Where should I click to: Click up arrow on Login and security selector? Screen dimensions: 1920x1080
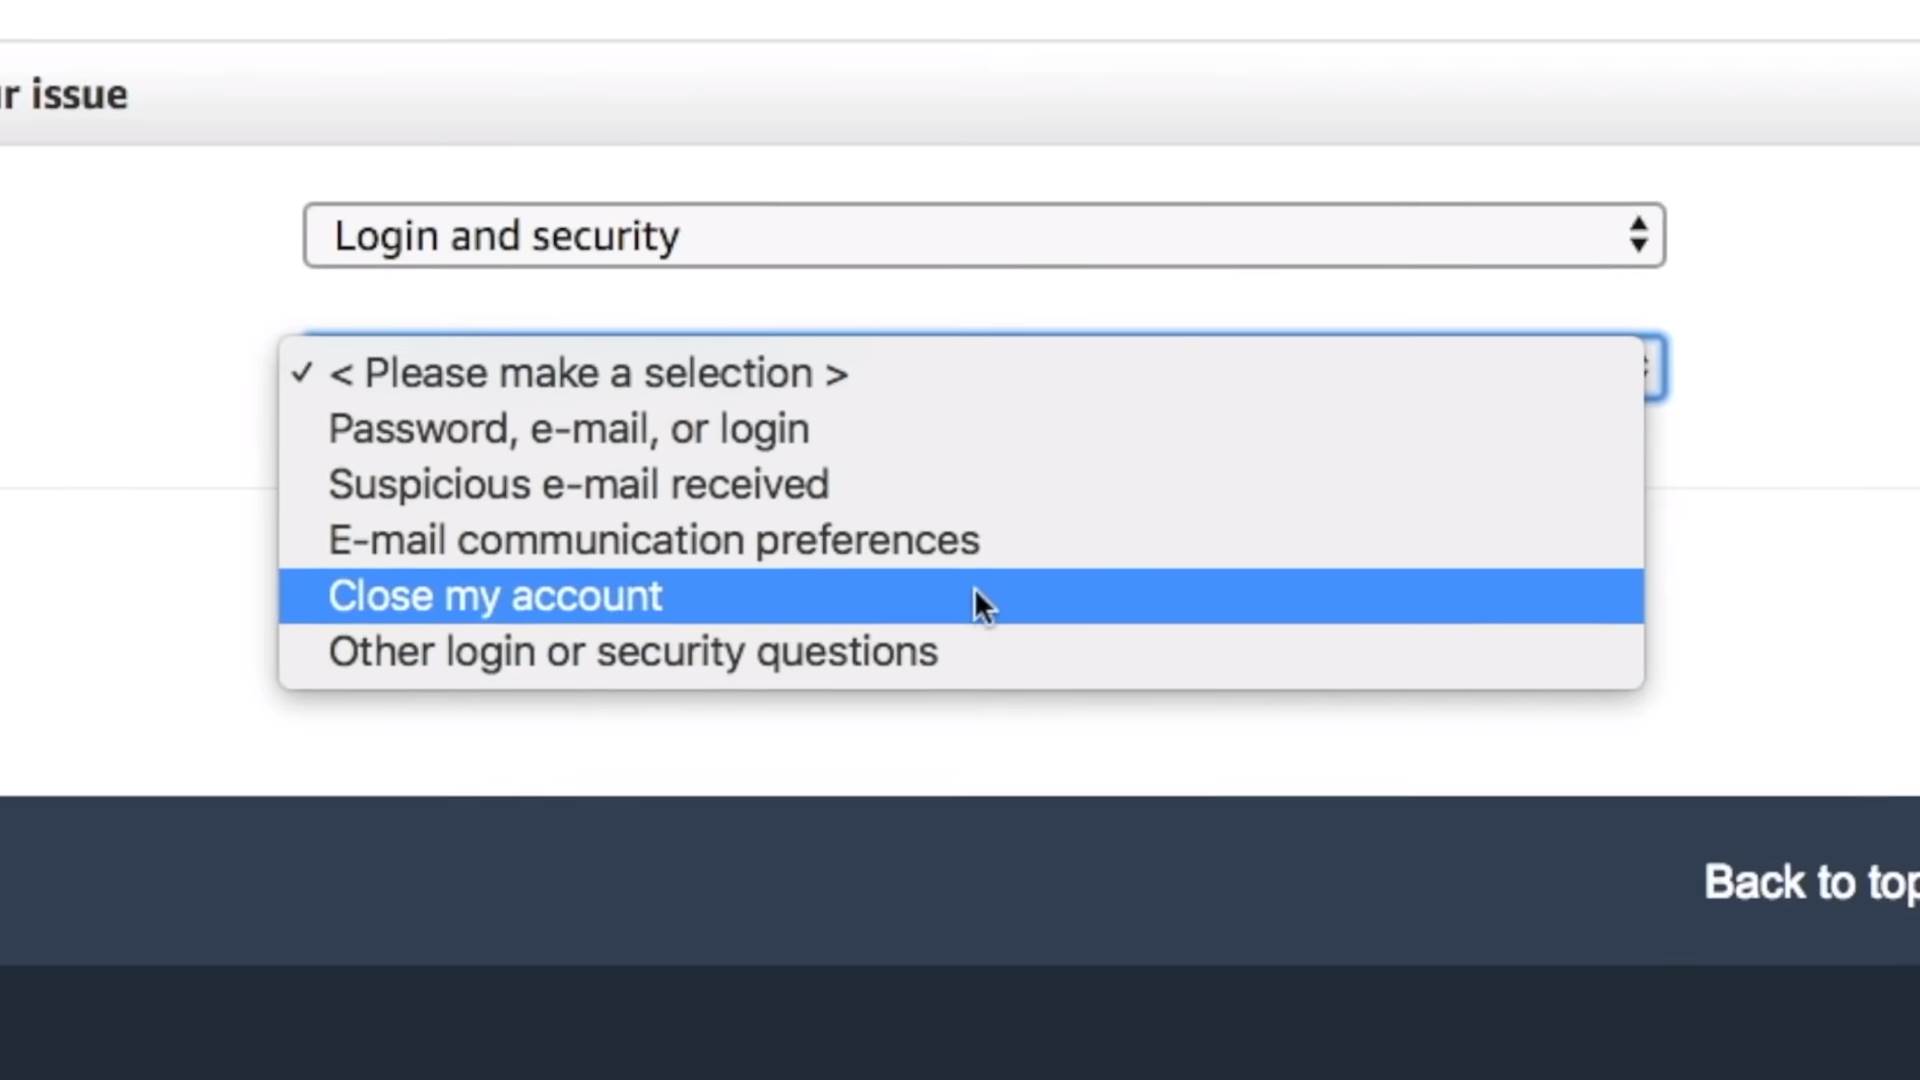coord(1638,224)
